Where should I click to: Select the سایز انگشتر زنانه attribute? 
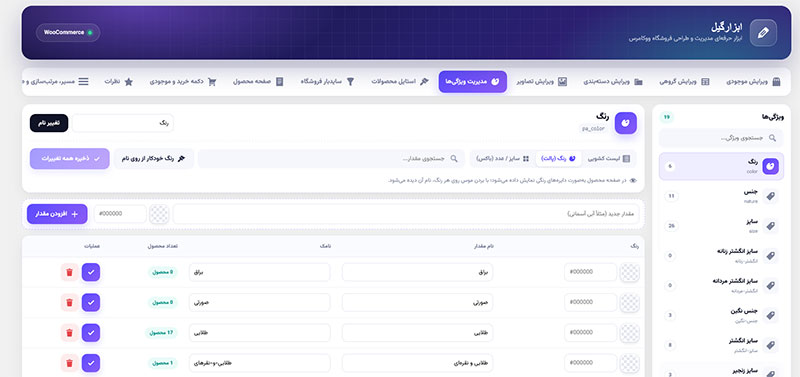[721, 255]
